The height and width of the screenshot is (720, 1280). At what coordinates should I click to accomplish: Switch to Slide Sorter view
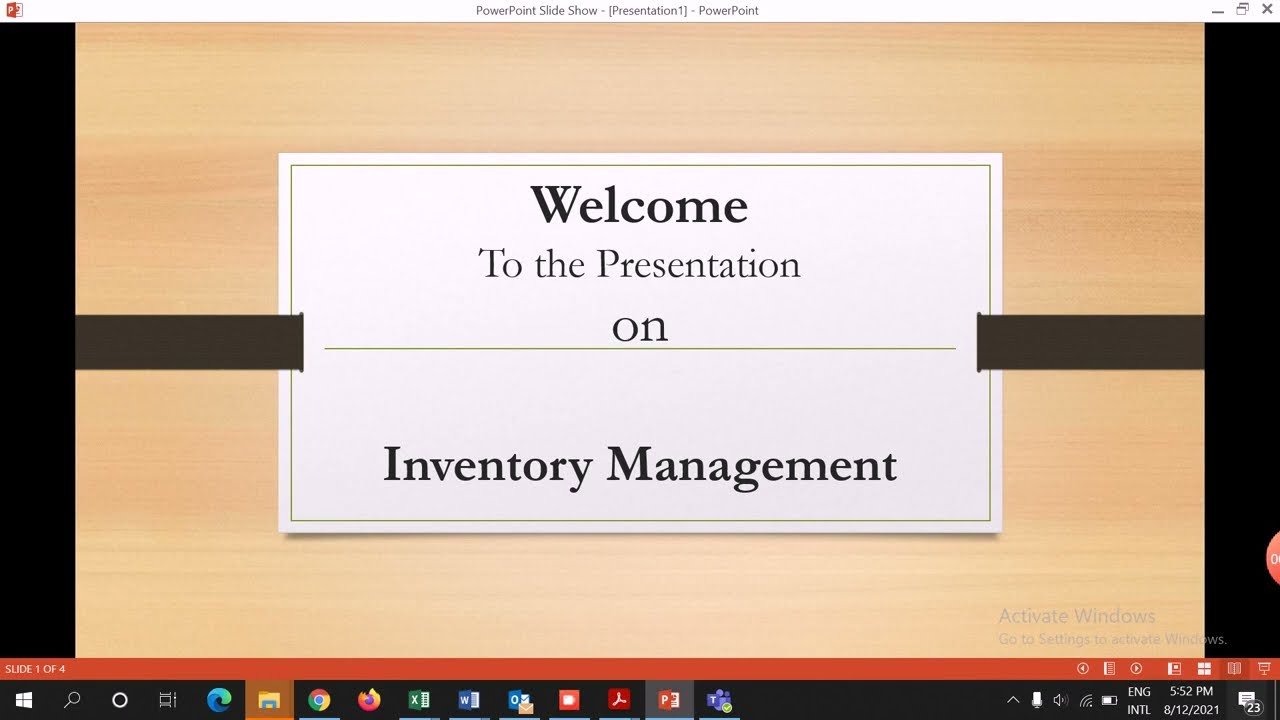1205,669
